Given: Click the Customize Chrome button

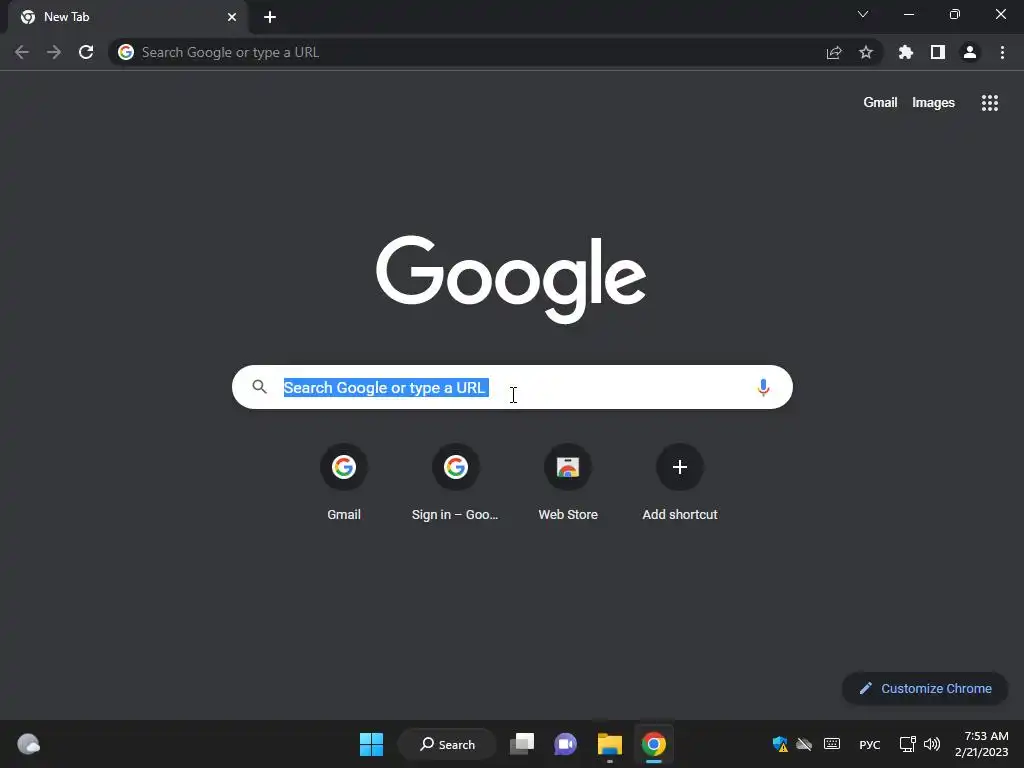Looking at the screenshot, I should [x=925, y=688].
